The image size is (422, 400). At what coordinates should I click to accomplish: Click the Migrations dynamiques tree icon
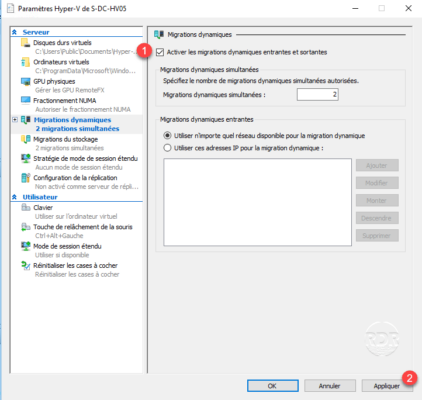pos(26,120)
